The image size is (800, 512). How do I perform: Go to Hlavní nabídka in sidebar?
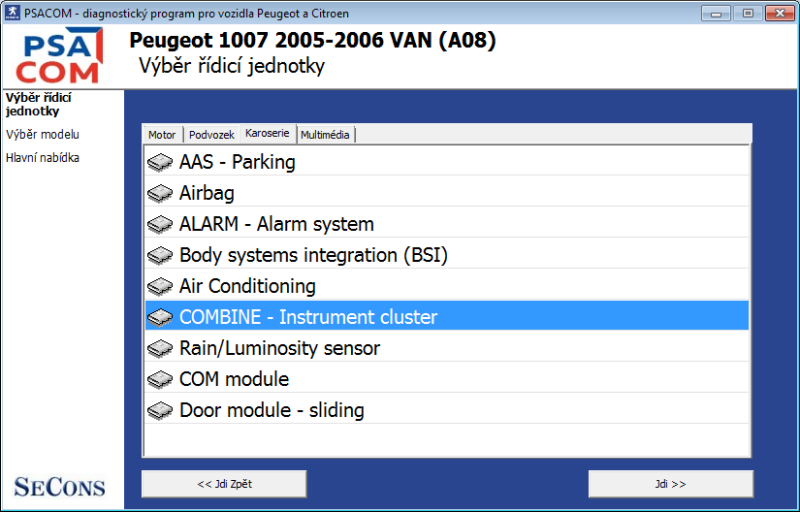coord(42,157)
